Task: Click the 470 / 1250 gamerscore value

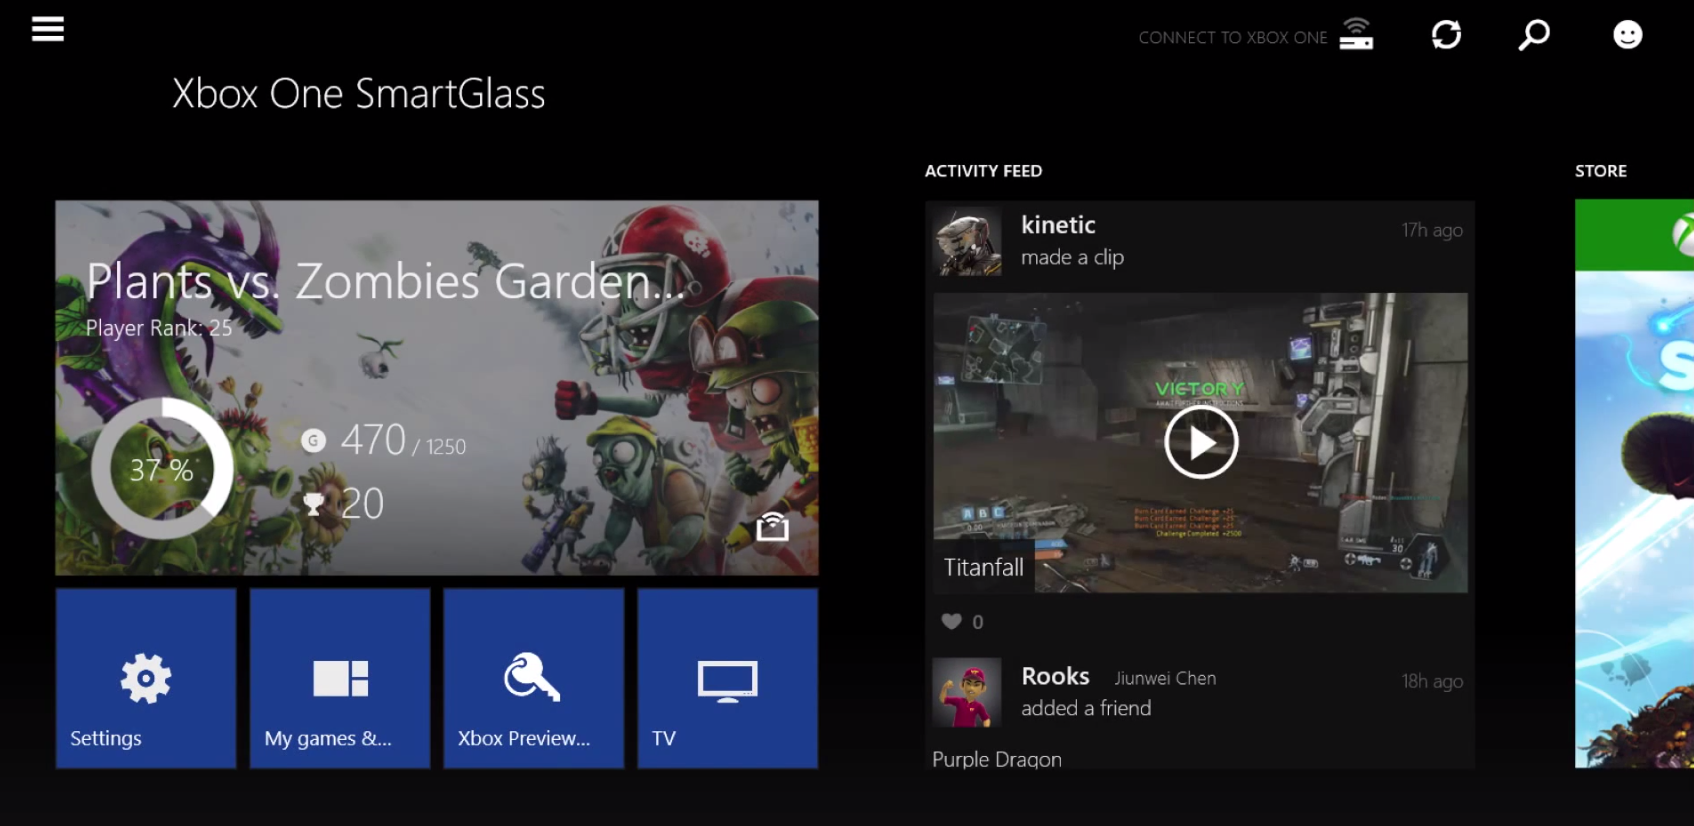Action: (403, 440)
